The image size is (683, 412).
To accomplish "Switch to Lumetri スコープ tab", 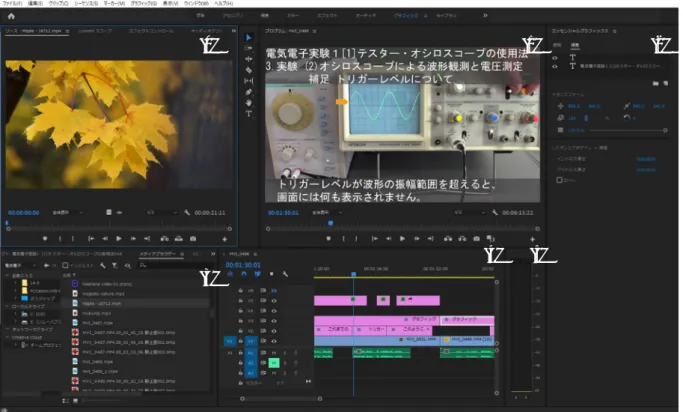I will tap(95, 31).
